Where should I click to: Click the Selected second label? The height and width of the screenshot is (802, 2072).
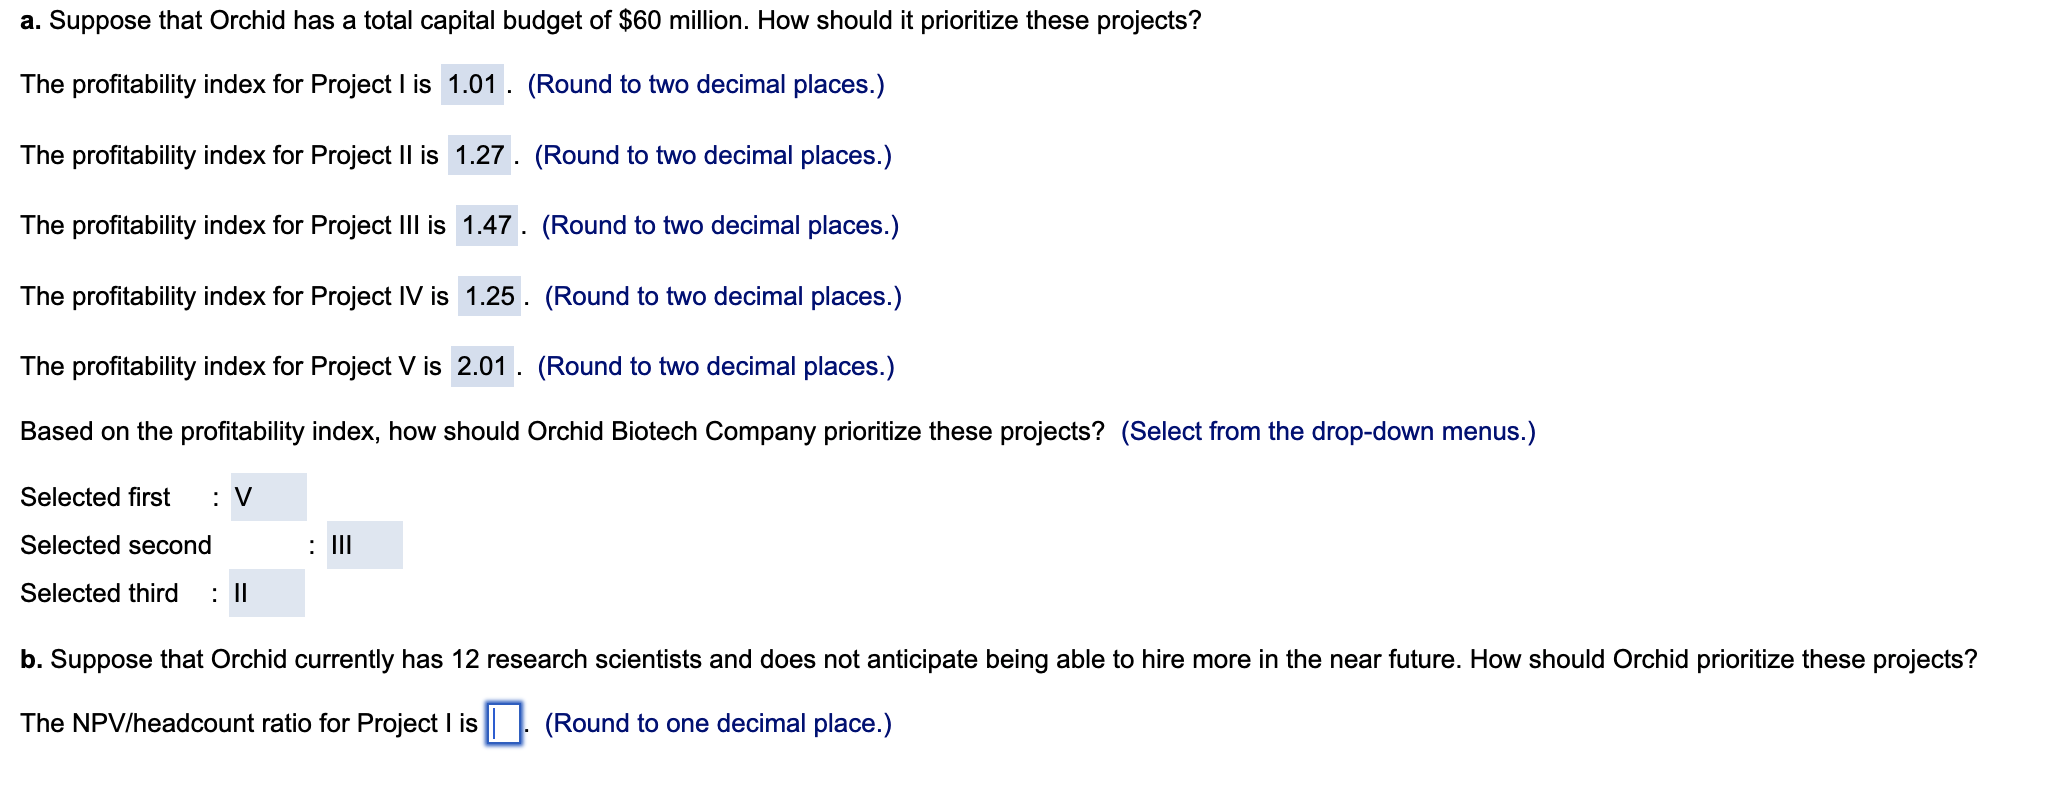pyautogui.click(x=115, y=545)
